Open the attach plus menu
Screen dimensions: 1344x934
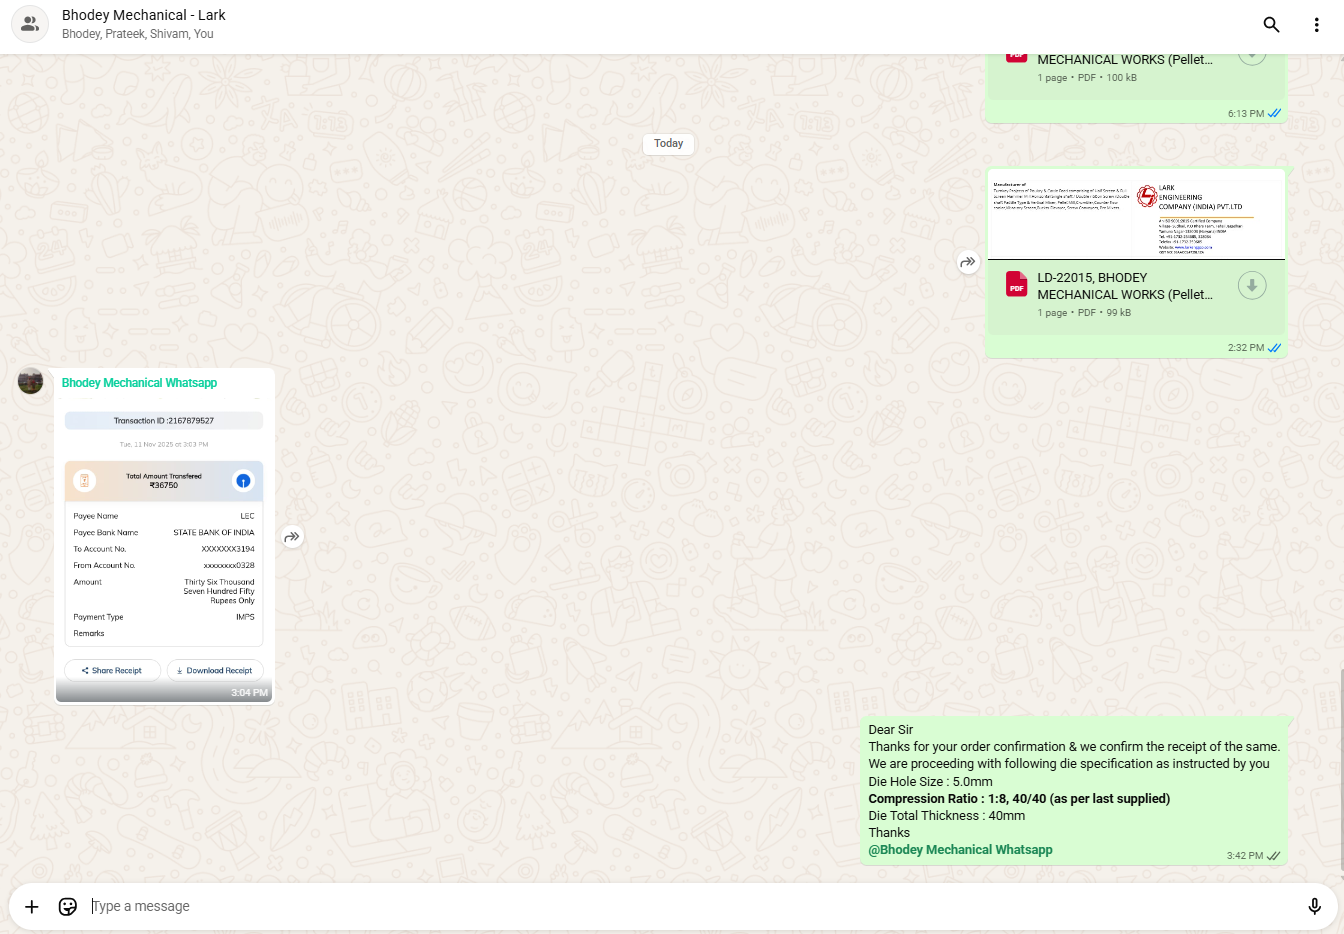click(x=32, y=906)
